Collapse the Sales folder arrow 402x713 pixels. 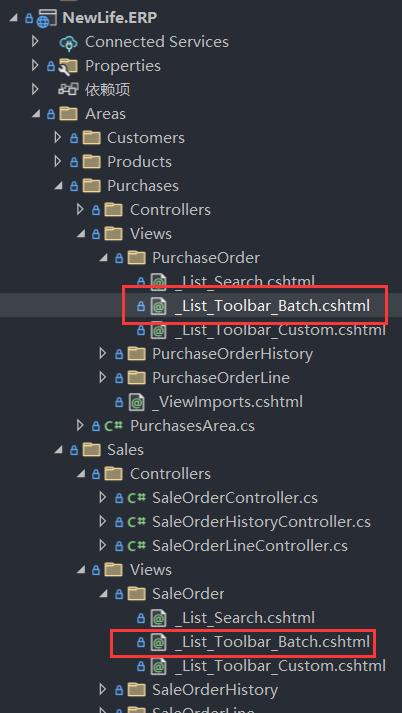click(x=58, y=451)
